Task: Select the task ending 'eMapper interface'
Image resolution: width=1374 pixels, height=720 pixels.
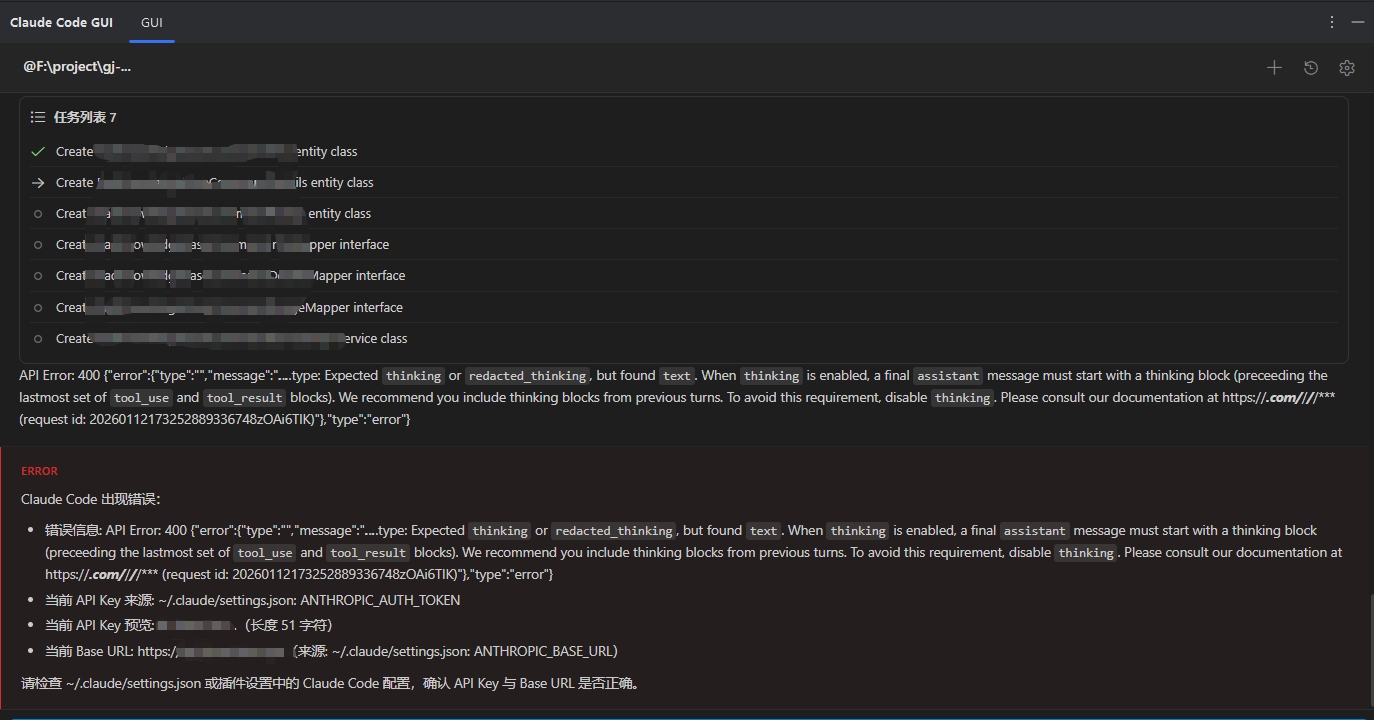Action: [684, 308]
